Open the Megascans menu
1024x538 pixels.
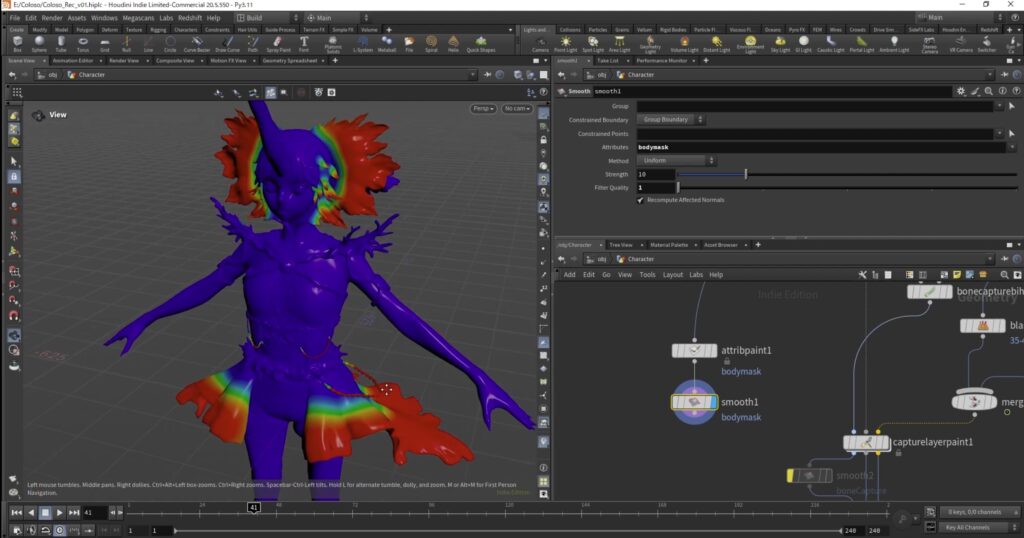point(138,17)
